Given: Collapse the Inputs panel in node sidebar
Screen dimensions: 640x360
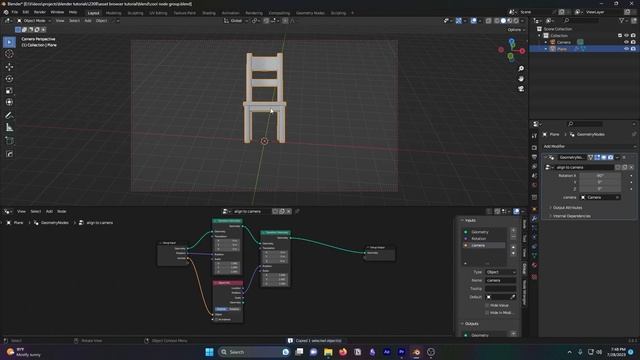Looking at the screenshot, I should pyautogui.click(x=469, y=220).
